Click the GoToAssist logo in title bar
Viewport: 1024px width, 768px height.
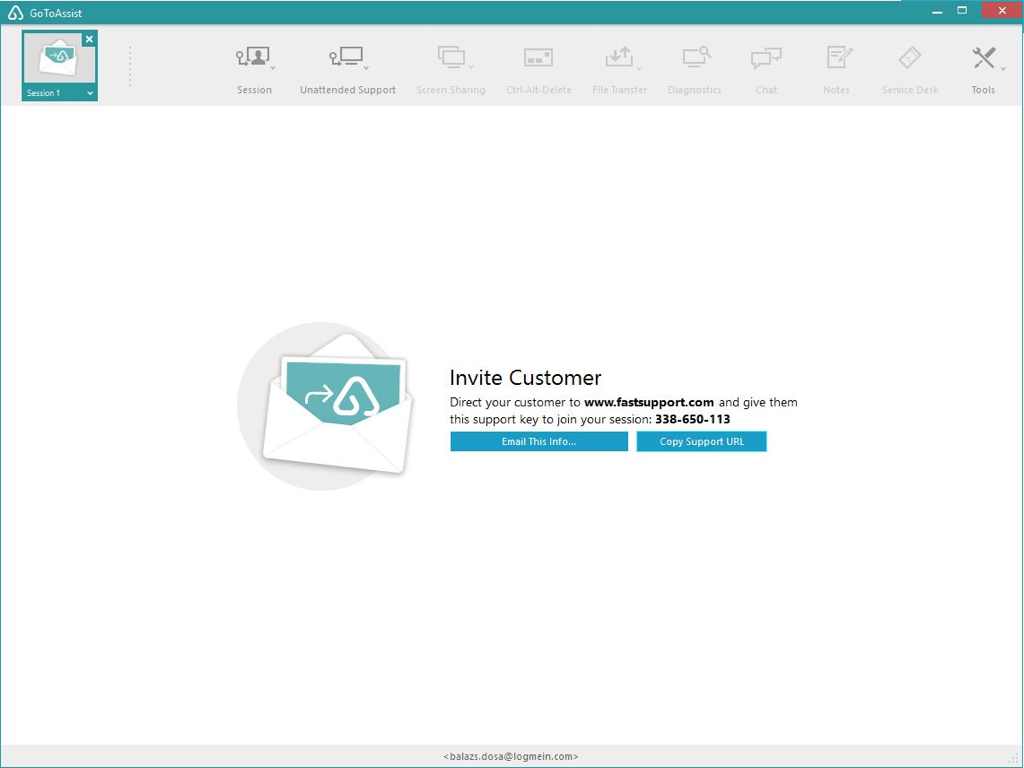click(x=15, y=12)
